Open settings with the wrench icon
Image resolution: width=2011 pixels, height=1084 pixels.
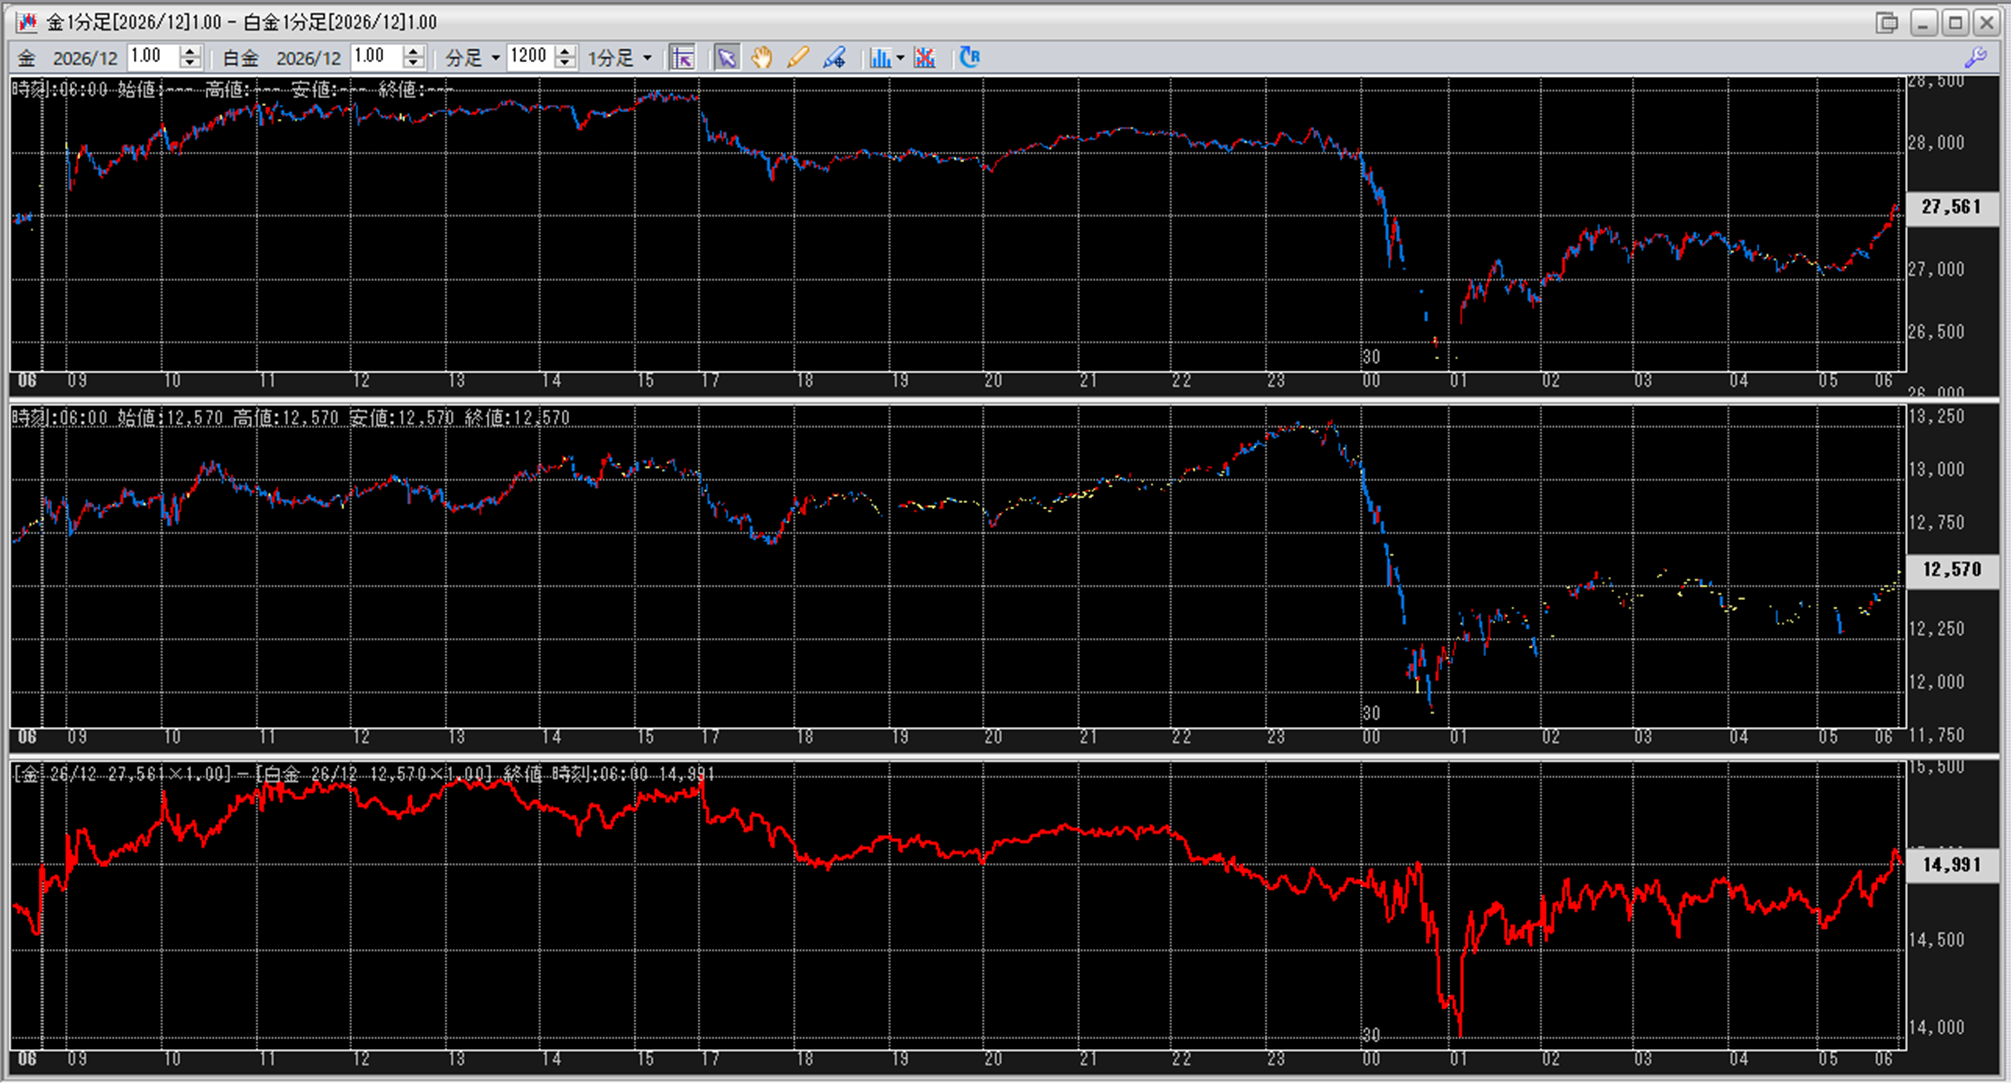(x=1976, y=58)
